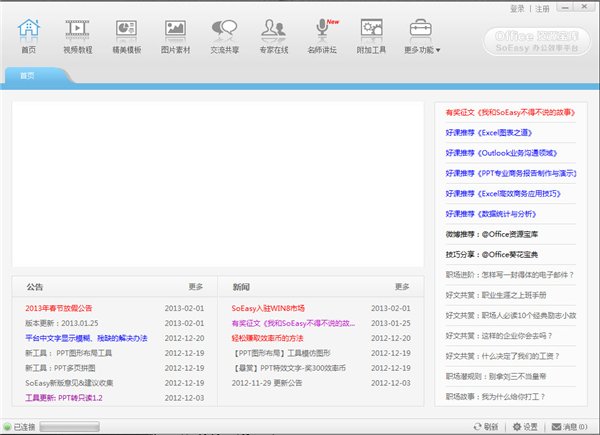
Task: Expand the 更多功能 dropdown menu
Action: tap(422, 30)
